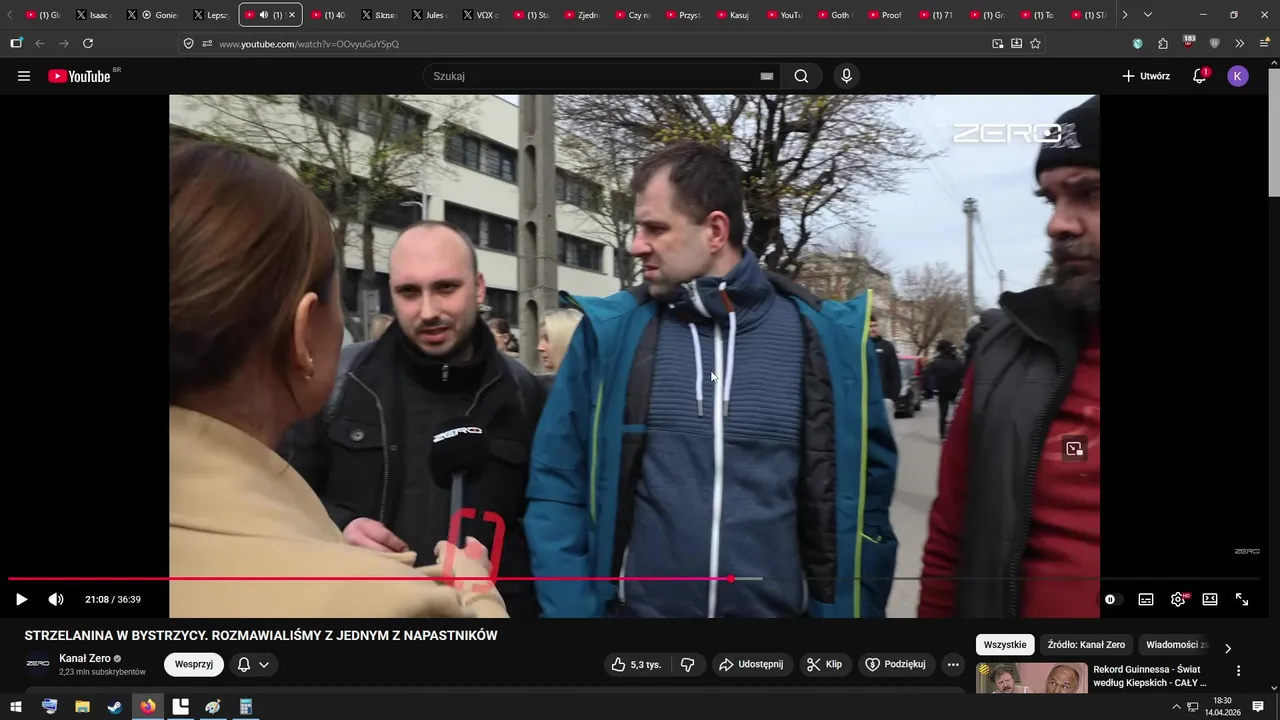This screenshot has height=720, width=1280.
Task: Open picture-in-picture overlay icon on video
Action: pyautogui.click(x=1074, y=449)
